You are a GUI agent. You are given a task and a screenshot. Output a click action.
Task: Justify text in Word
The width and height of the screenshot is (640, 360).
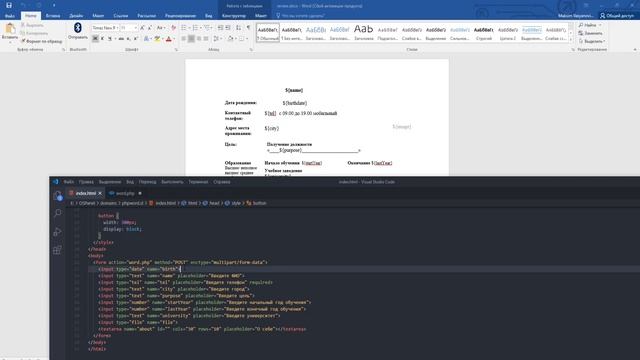[206, 38]
